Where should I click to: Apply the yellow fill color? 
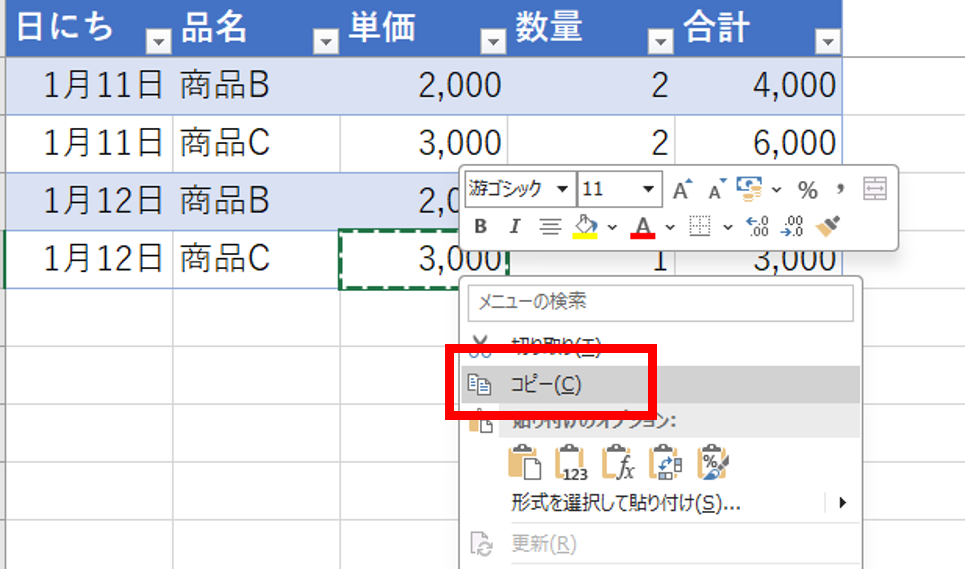[x=584, y=227]
